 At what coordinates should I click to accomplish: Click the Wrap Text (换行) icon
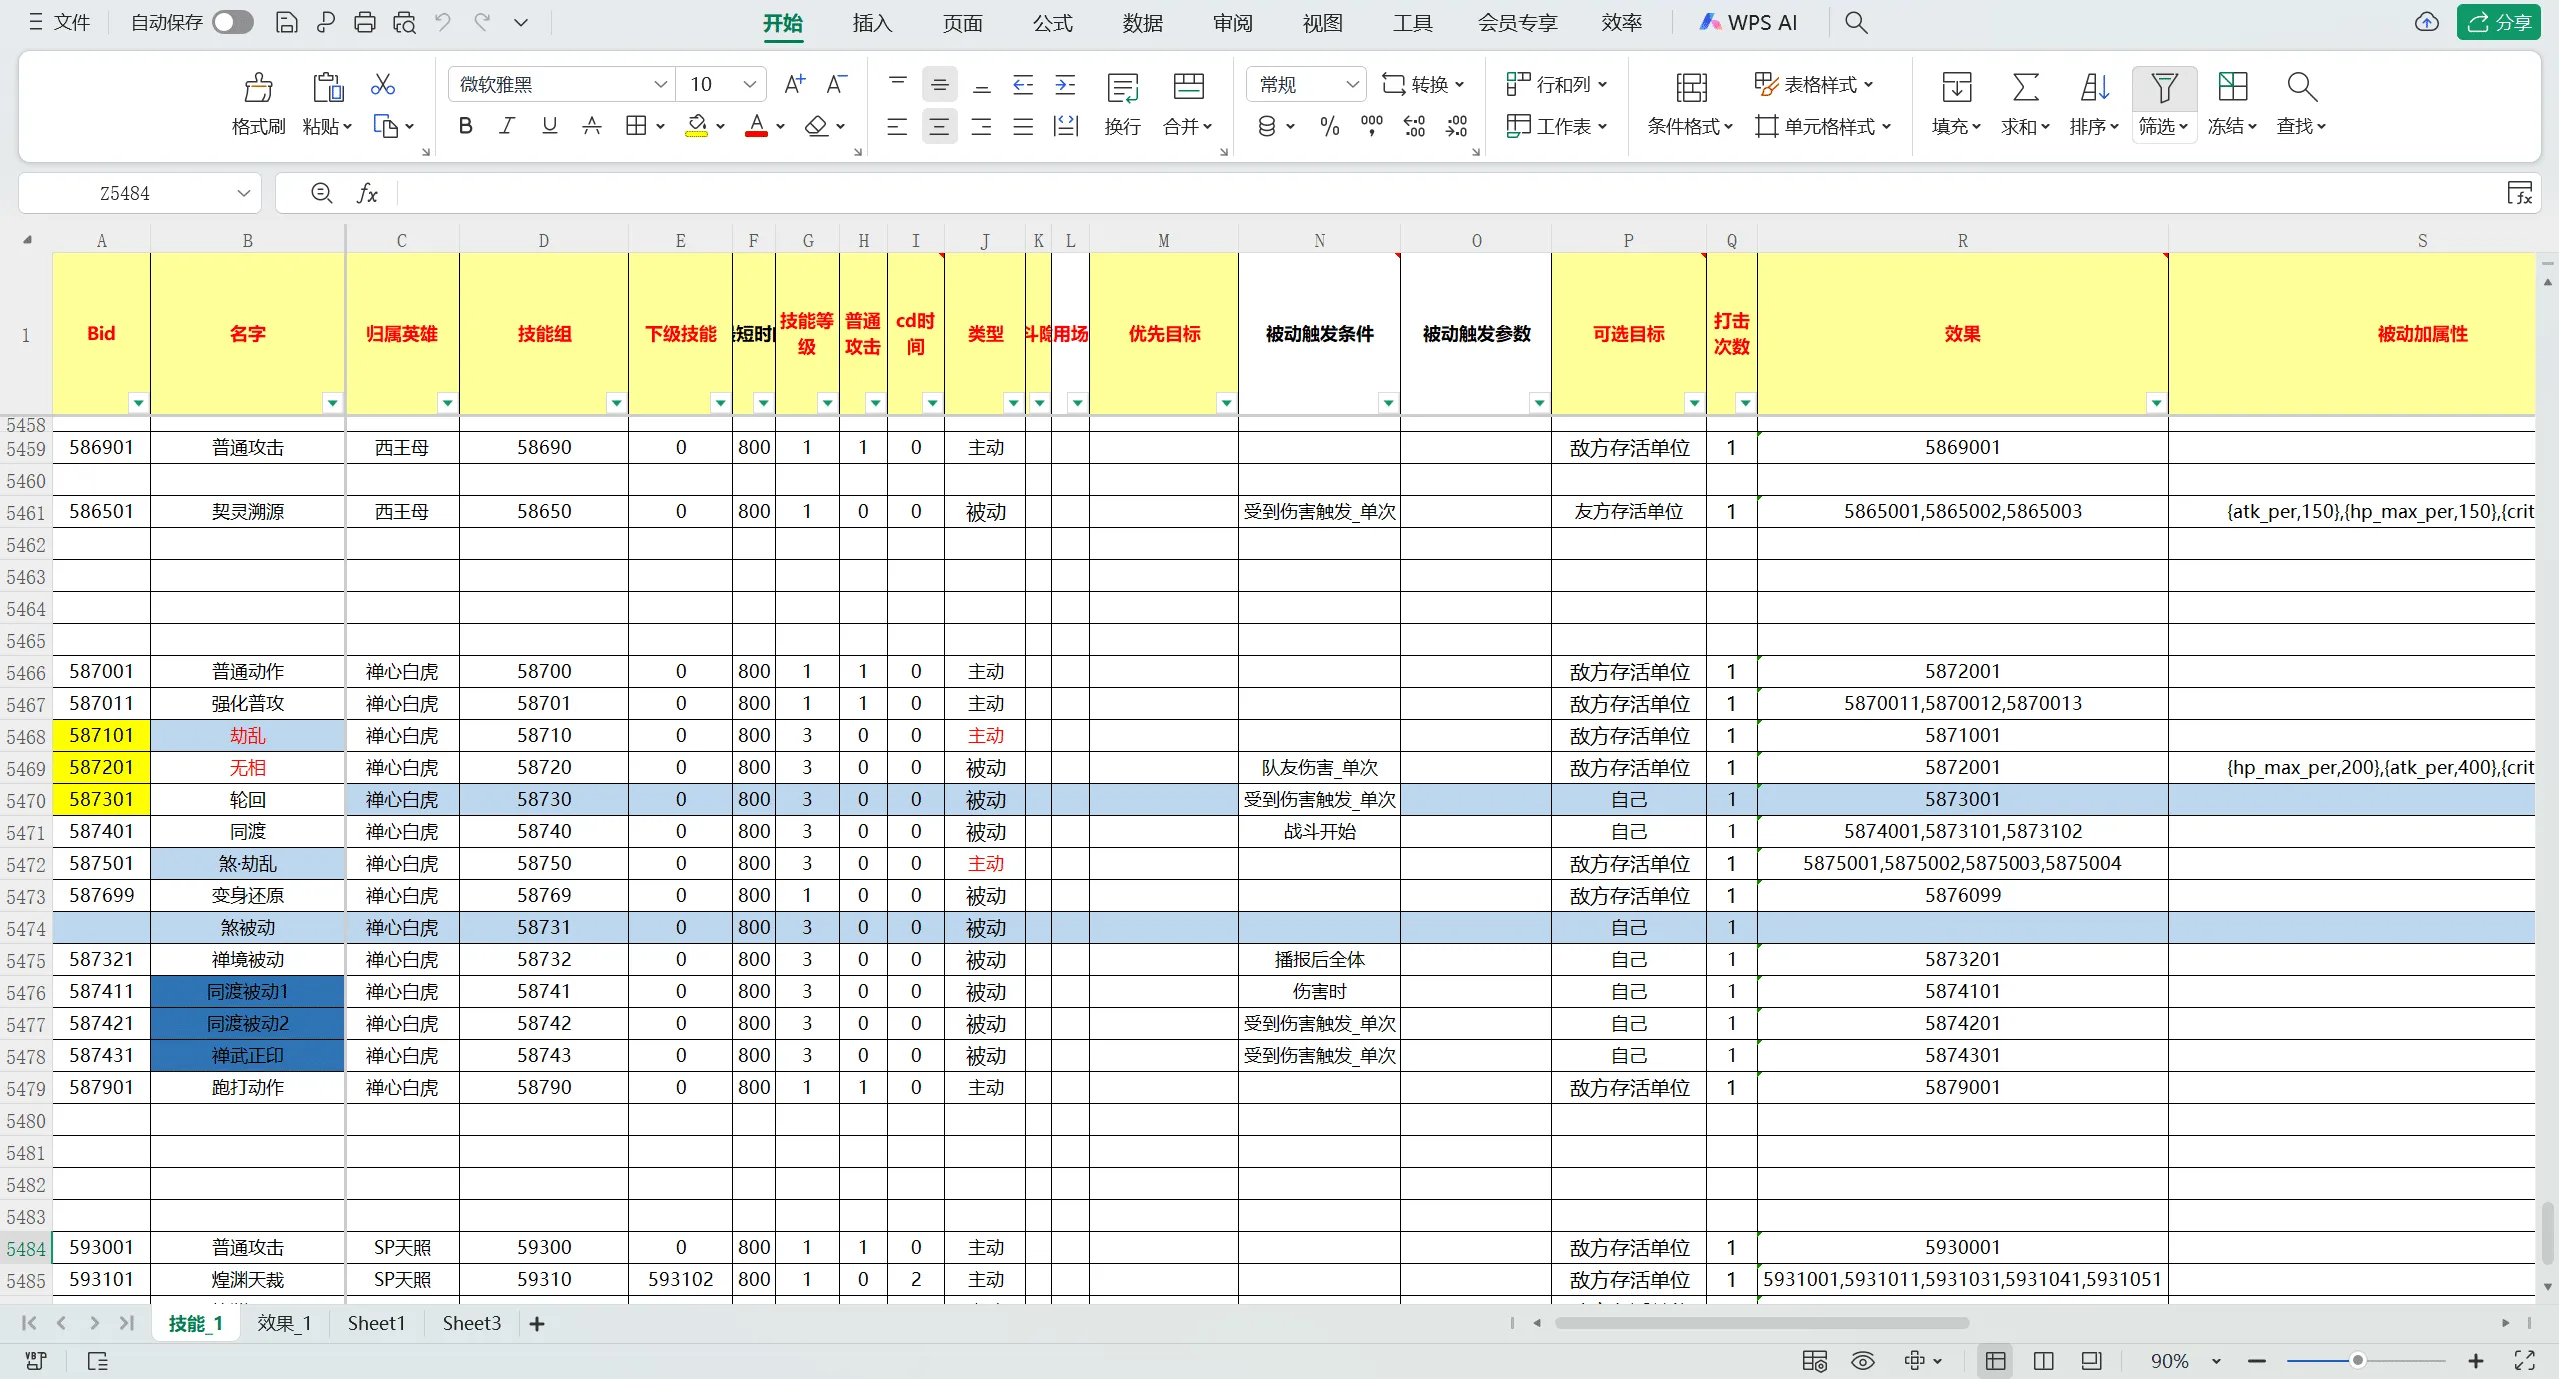[x=1122, y=87]
